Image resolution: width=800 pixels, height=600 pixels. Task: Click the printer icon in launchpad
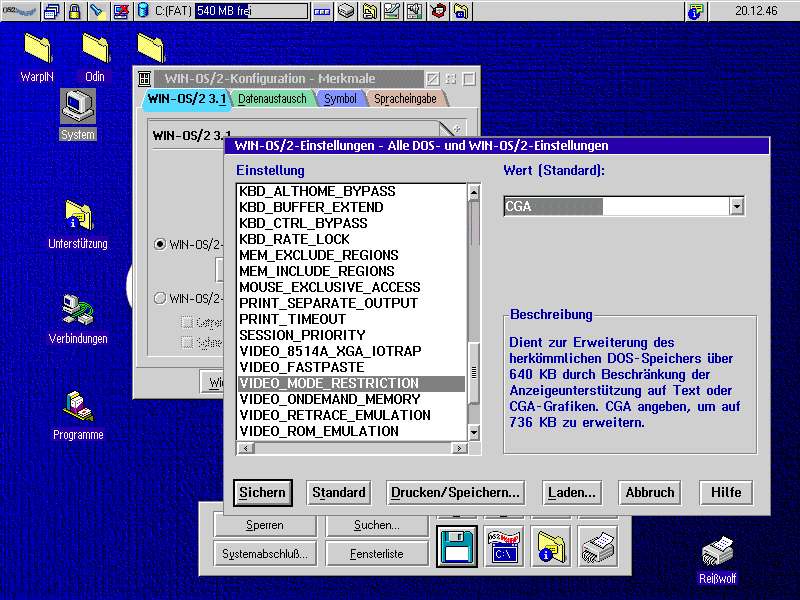pos(598,546)
